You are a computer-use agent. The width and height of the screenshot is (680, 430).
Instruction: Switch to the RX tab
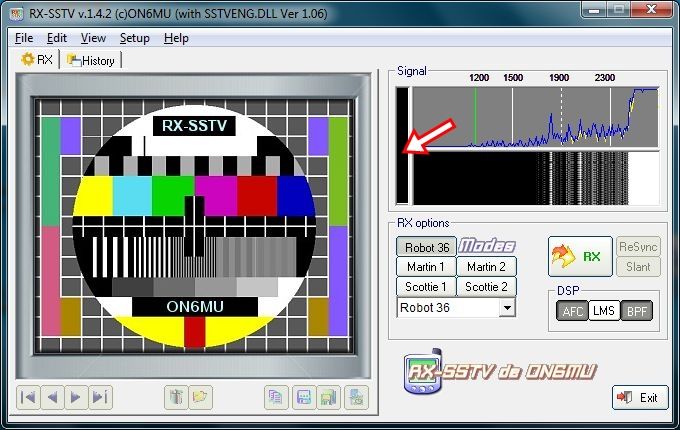point(37,59)
